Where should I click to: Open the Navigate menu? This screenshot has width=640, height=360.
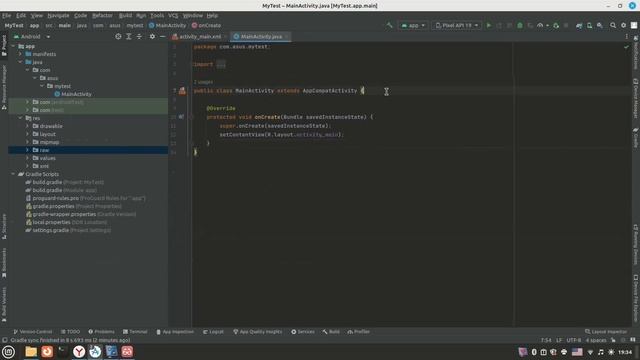[58, 16]
